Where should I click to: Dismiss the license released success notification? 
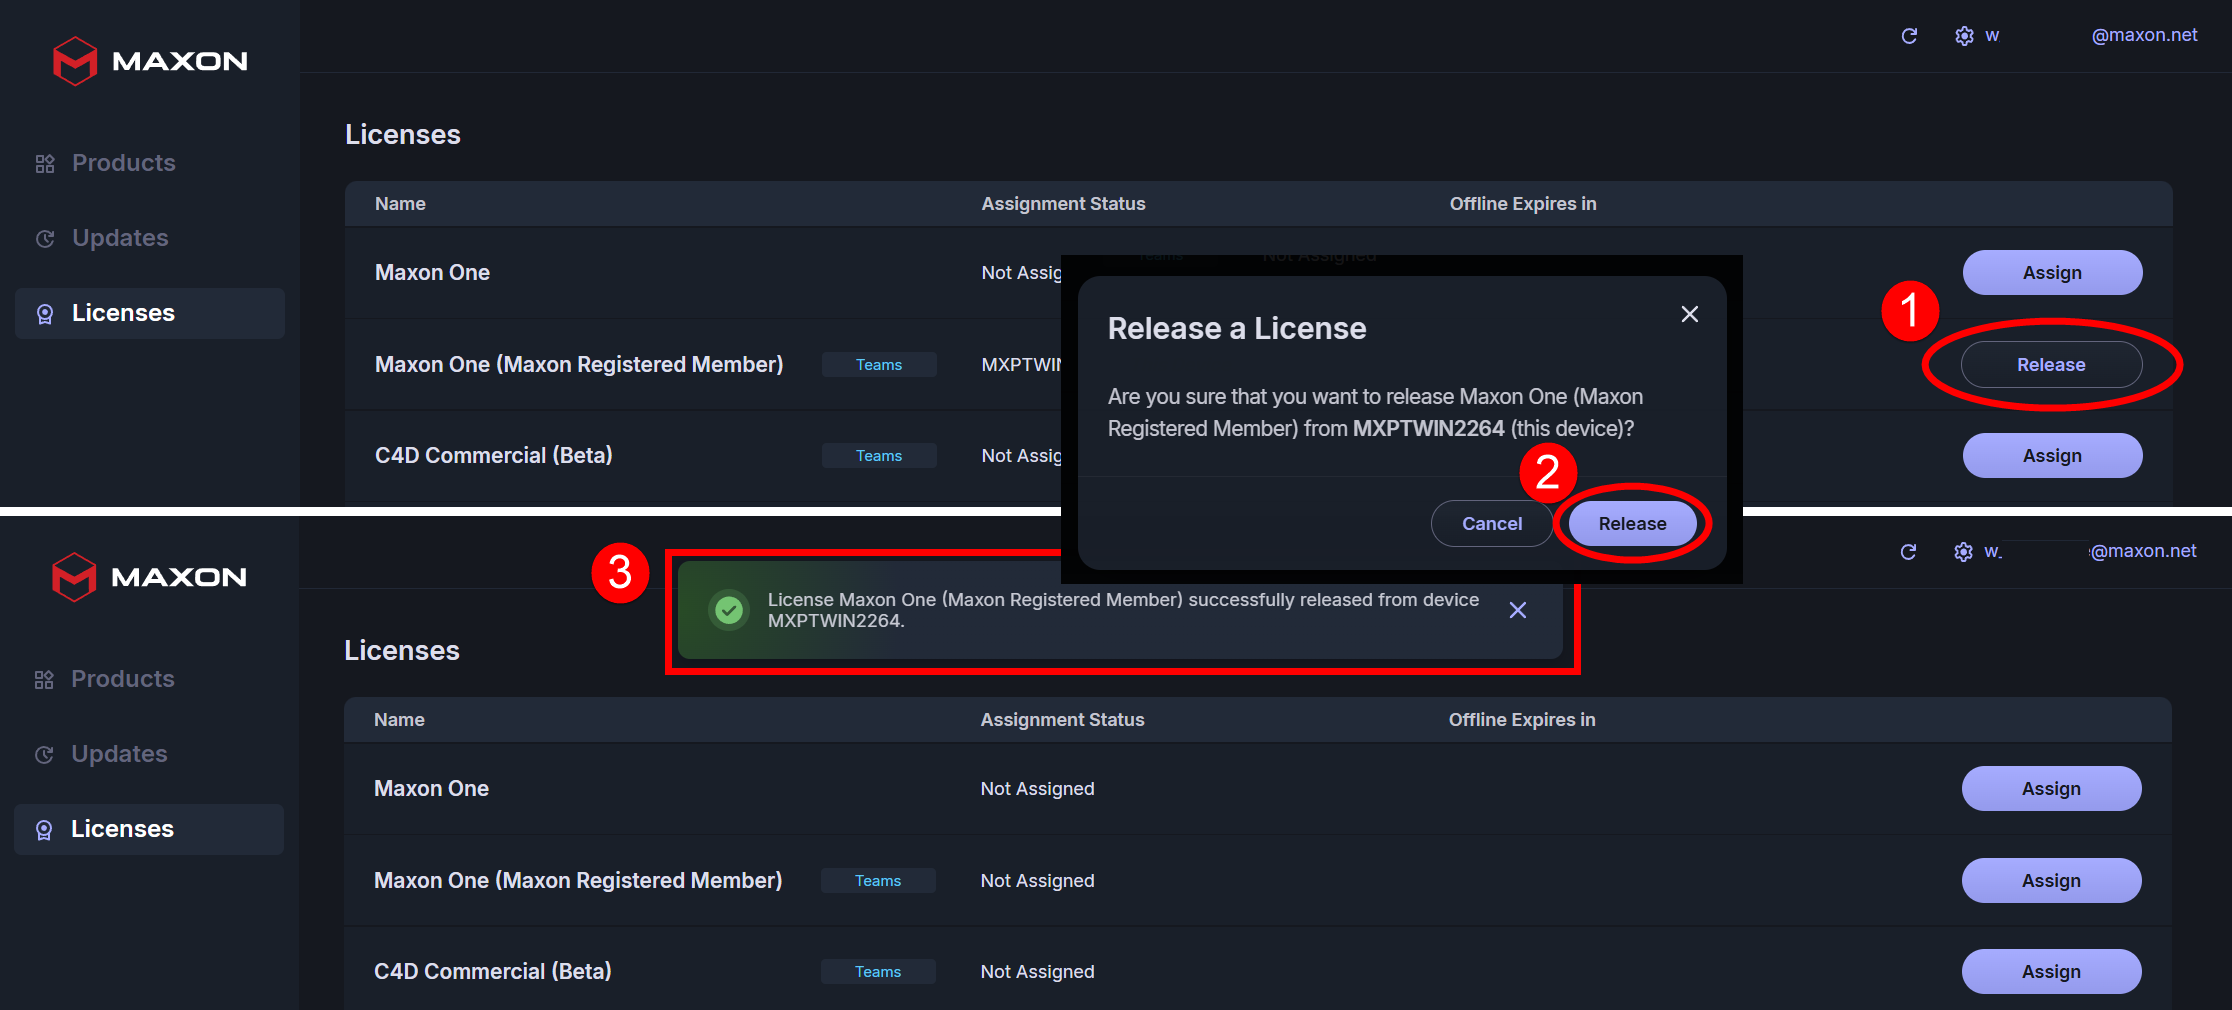1517,610
